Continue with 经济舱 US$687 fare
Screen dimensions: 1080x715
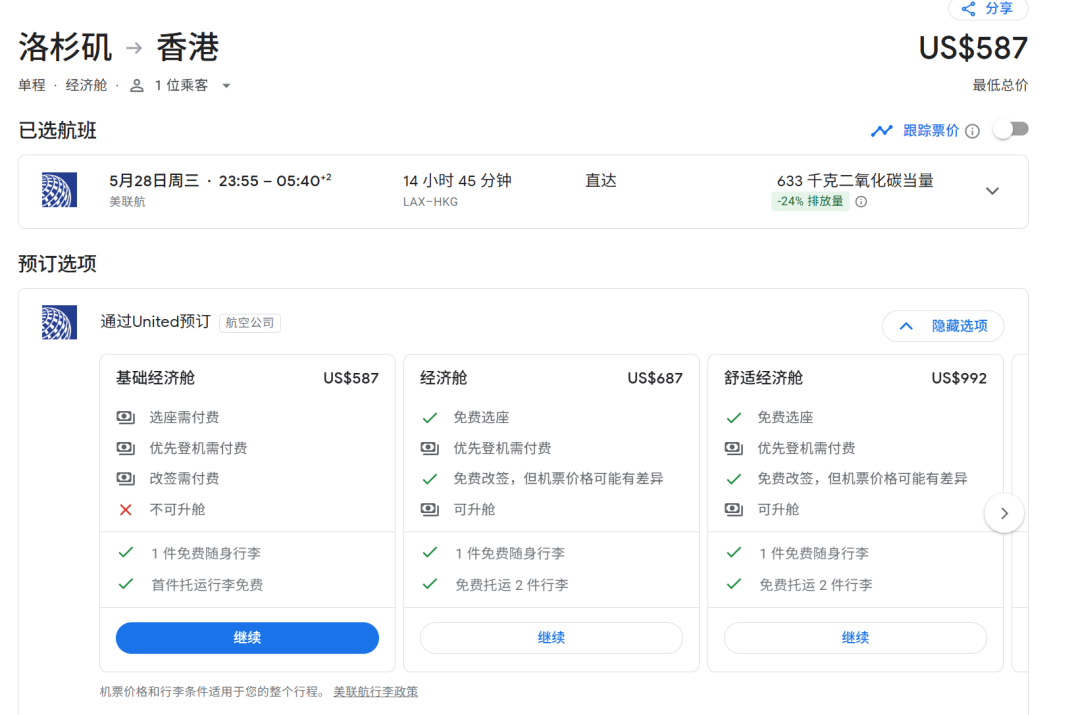point(551,638)
